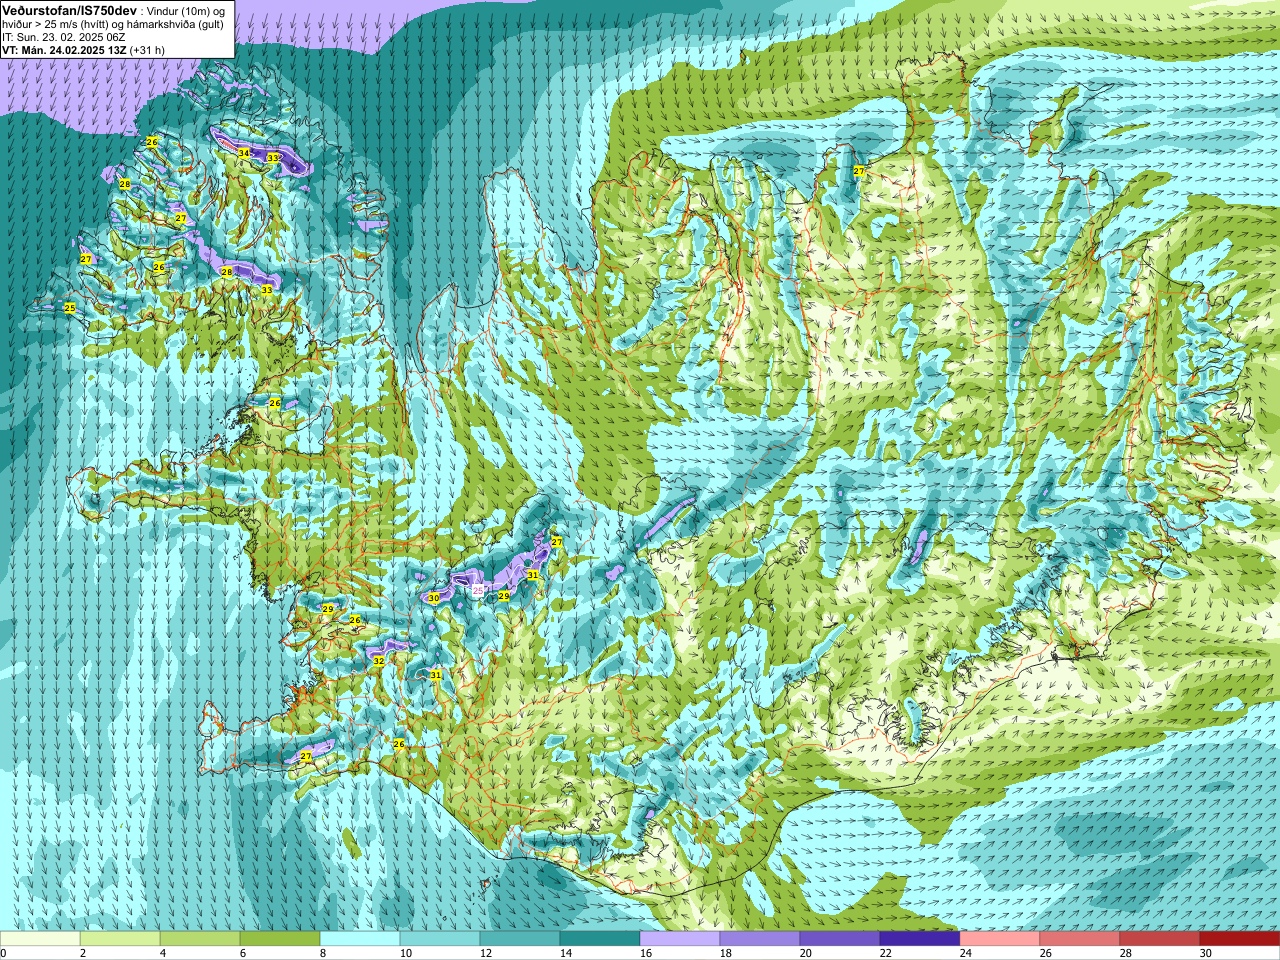Click the pale cyan 8–10 legend segment
1280x960 pixels.
coord(360,939)
